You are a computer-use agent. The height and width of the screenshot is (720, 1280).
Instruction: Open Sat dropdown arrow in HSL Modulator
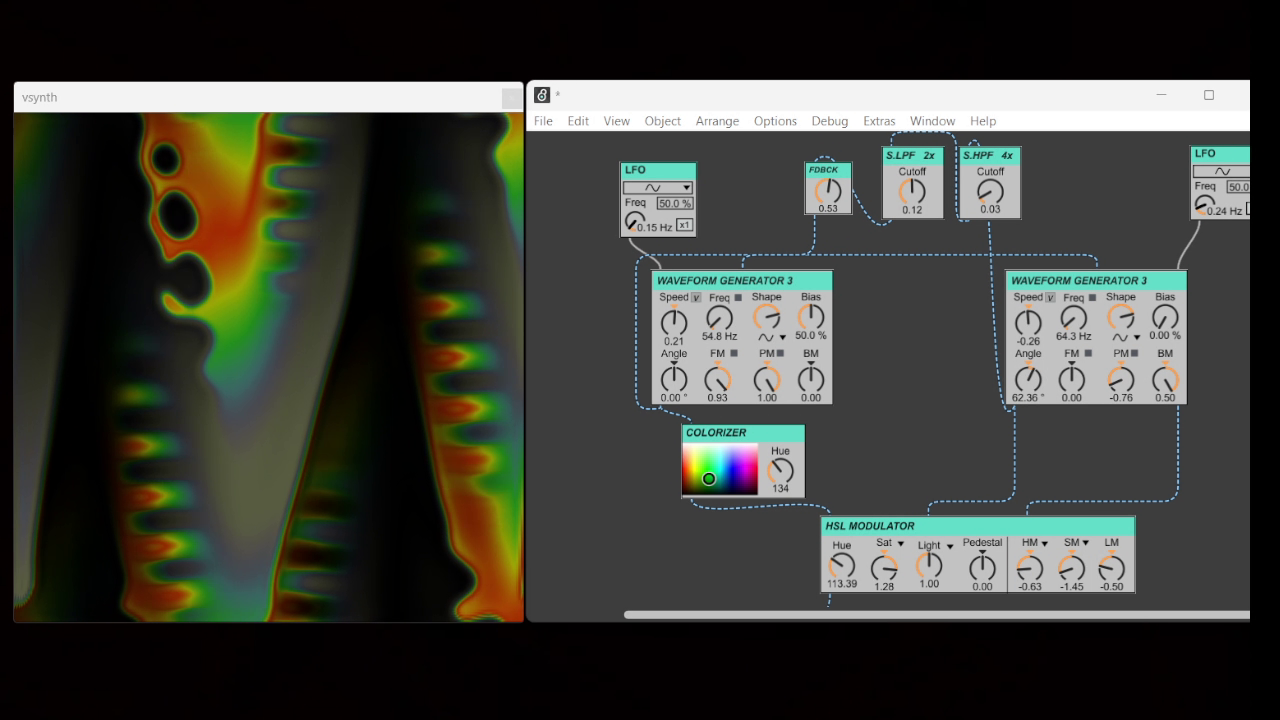coord(900,544)
